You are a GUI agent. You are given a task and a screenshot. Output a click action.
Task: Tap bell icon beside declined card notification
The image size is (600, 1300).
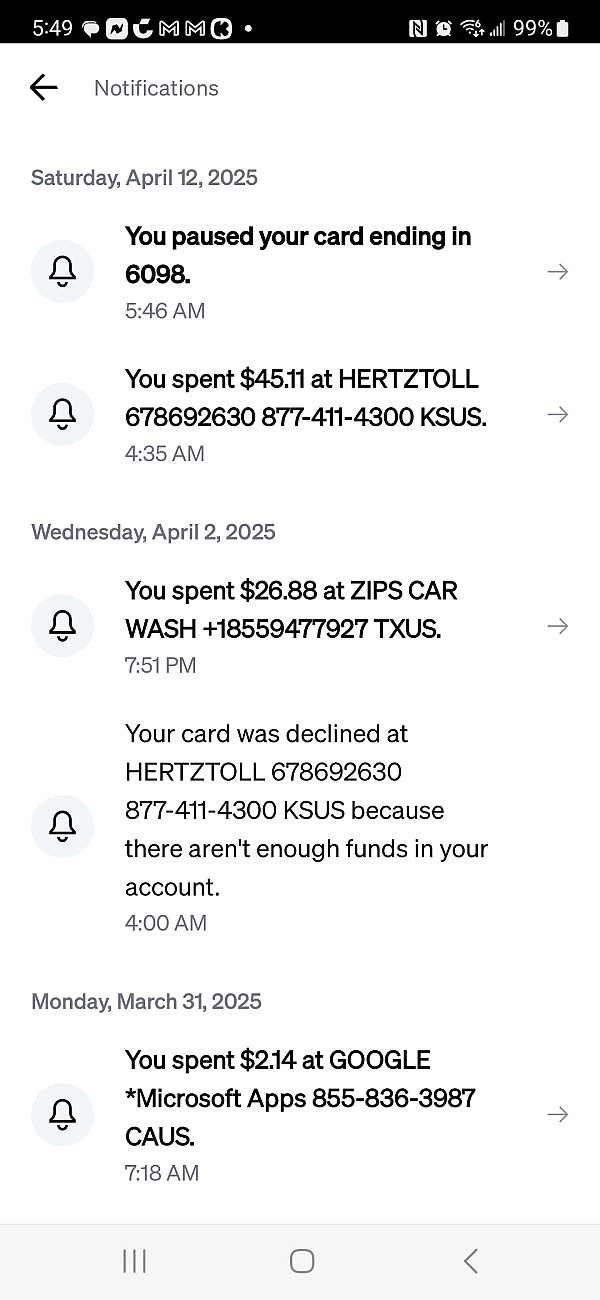(x=62, y=827)
